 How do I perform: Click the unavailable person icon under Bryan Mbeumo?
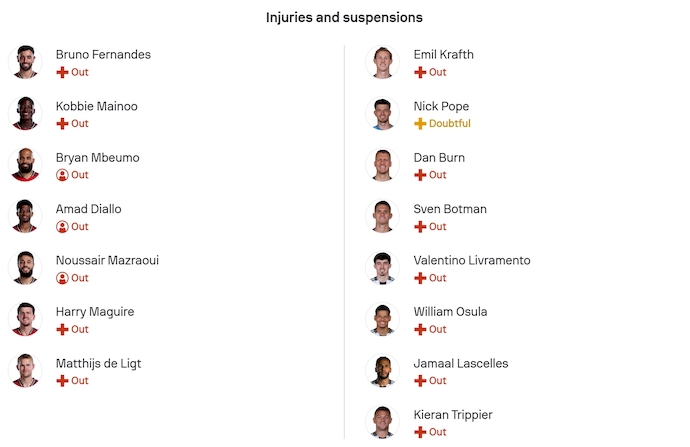[62, 175]
